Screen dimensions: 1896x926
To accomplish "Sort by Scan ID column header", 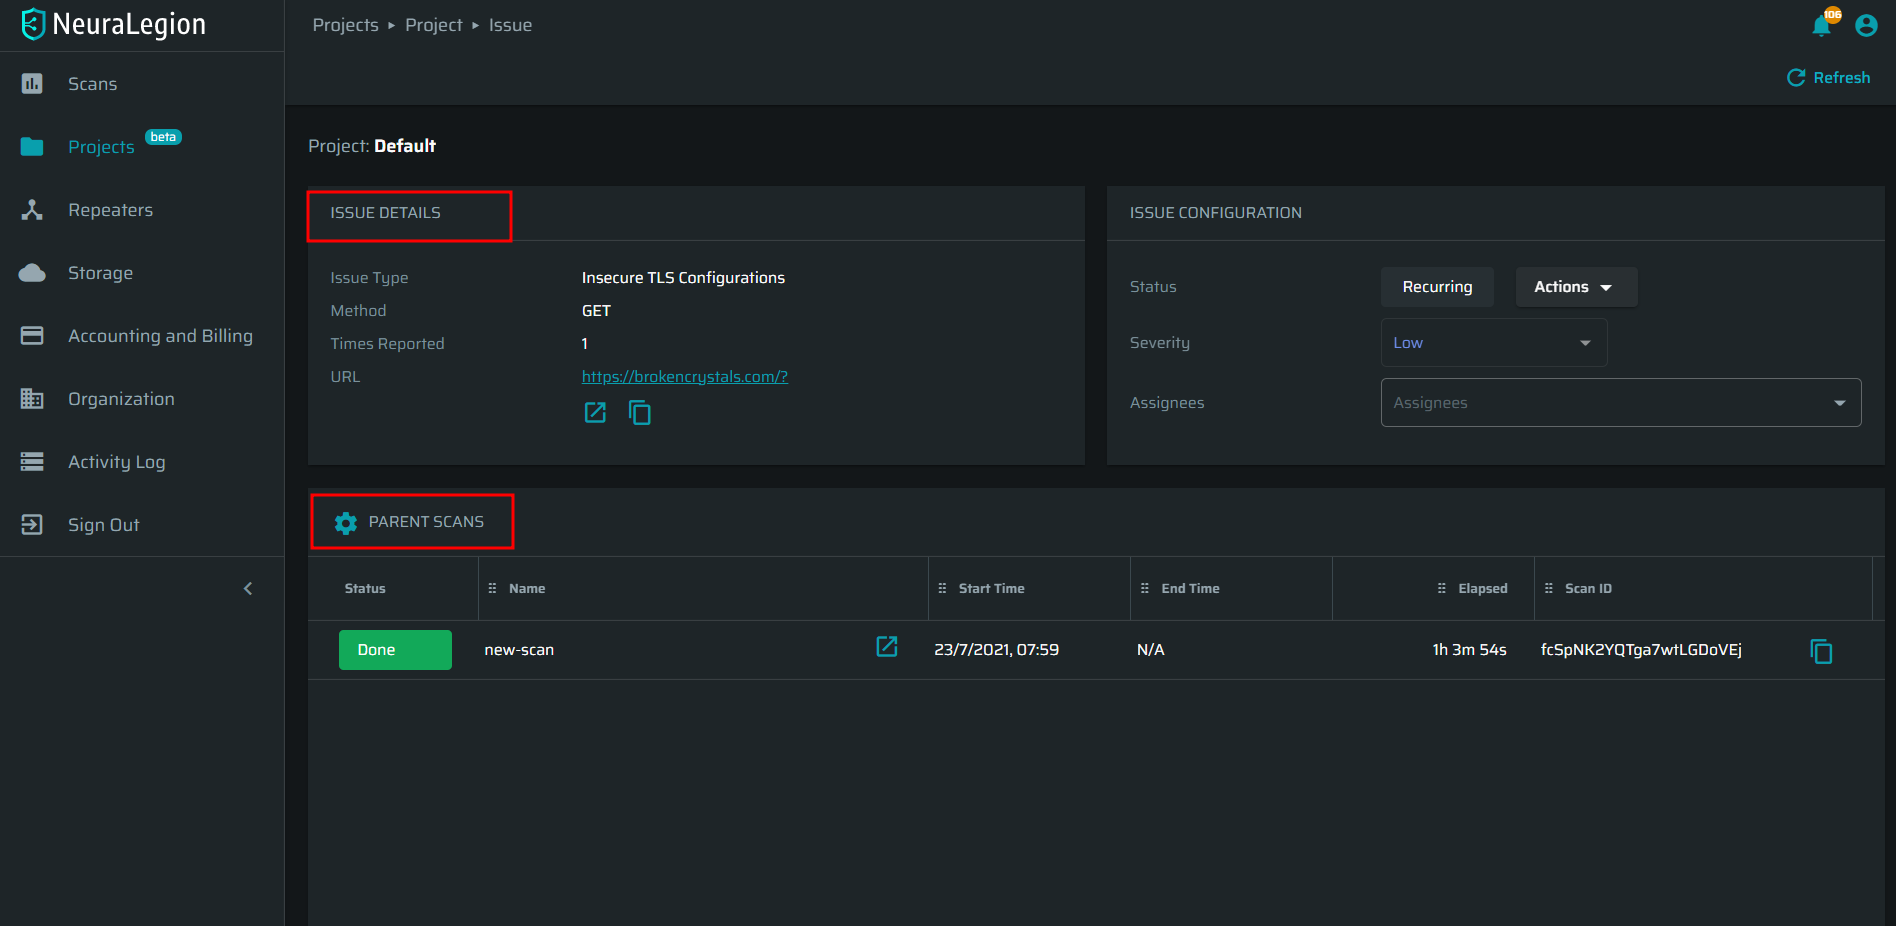I will [1588, 589].
